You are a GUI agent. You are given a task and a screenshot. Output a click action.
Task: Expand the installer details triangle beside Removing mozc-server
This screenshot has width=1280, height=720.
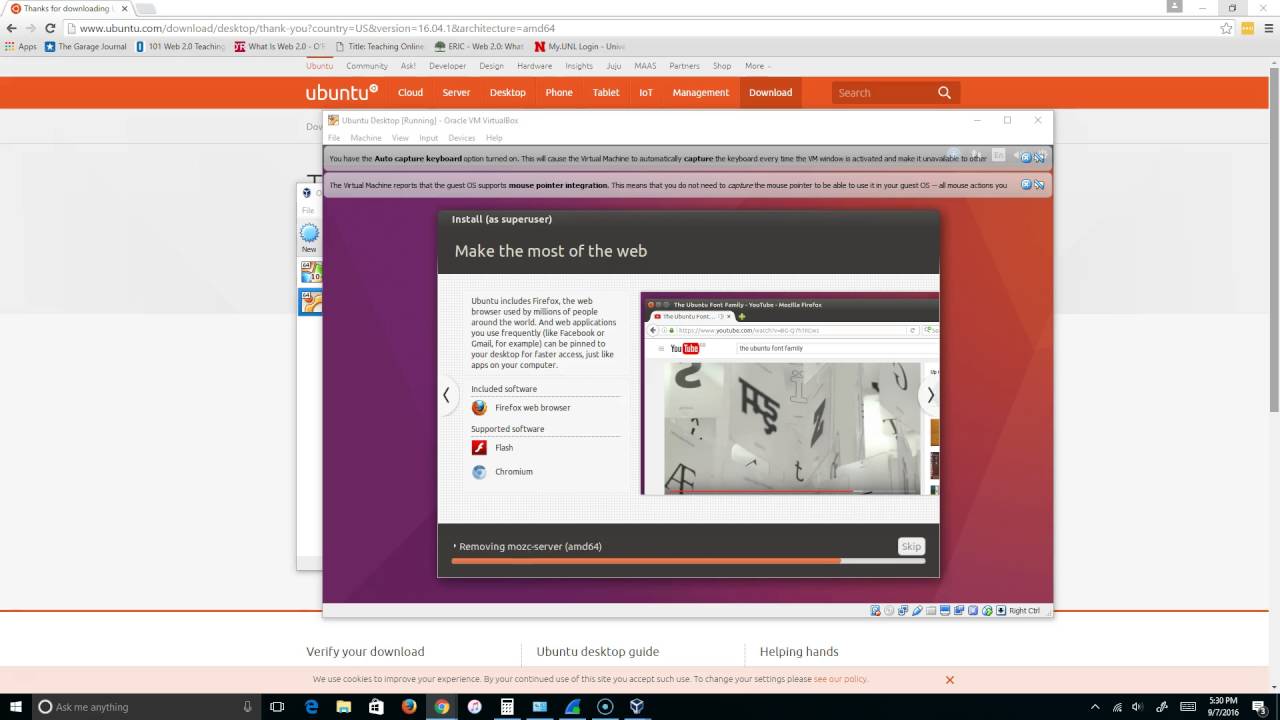coord(454,547)
